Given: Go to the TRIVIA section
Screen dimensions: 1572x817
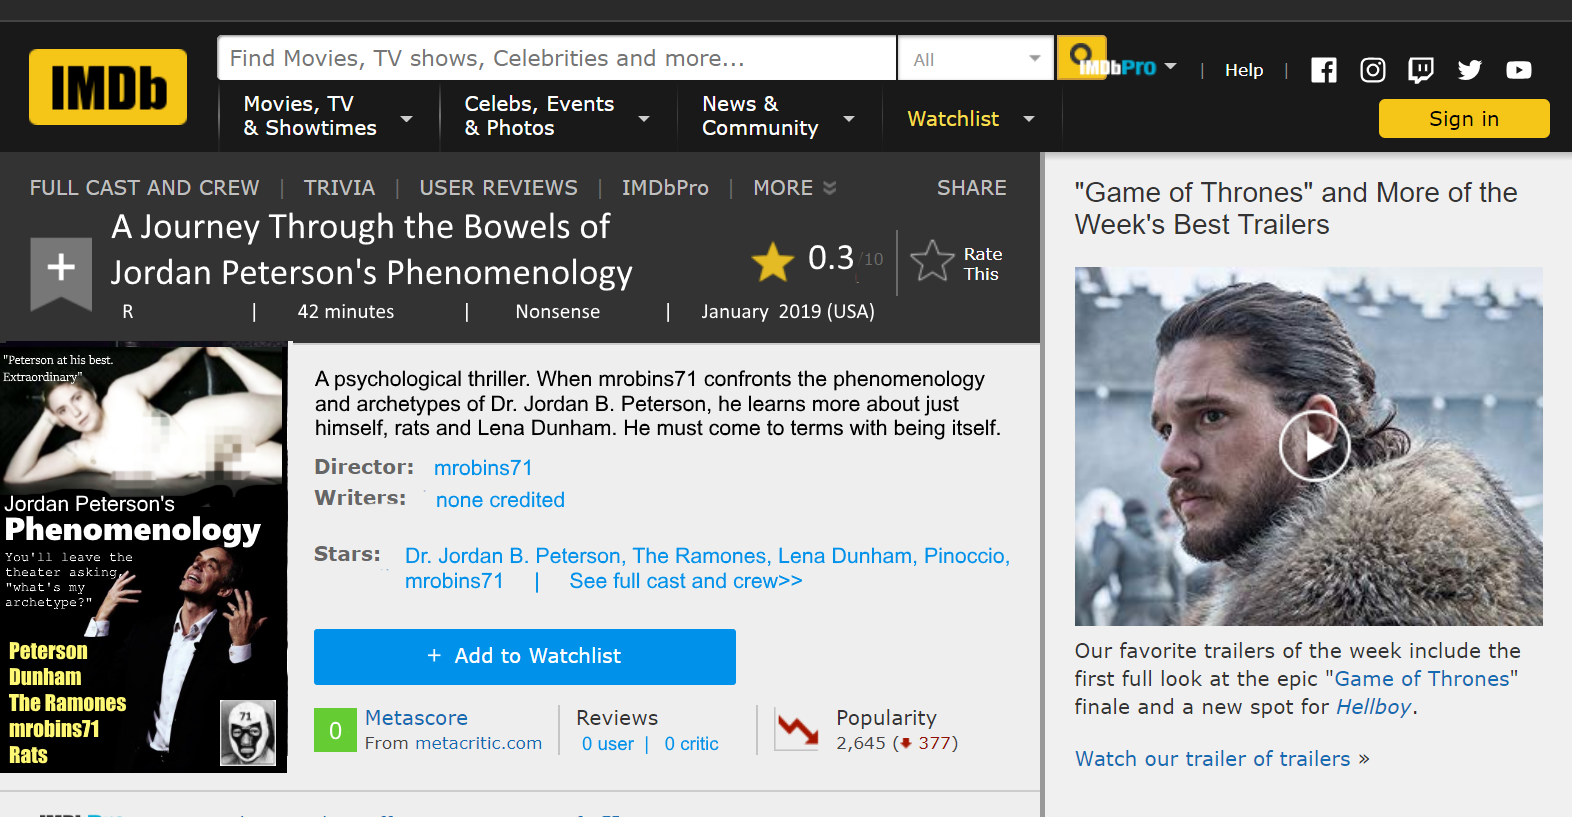Looking at the screenshot, I should point(339,188).
